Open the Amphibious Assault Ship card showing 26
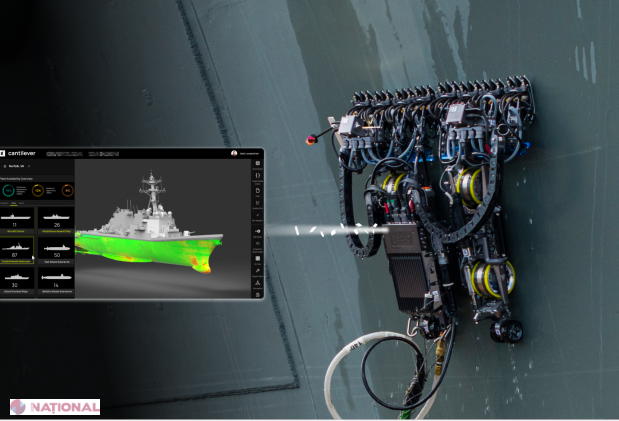 54,220
